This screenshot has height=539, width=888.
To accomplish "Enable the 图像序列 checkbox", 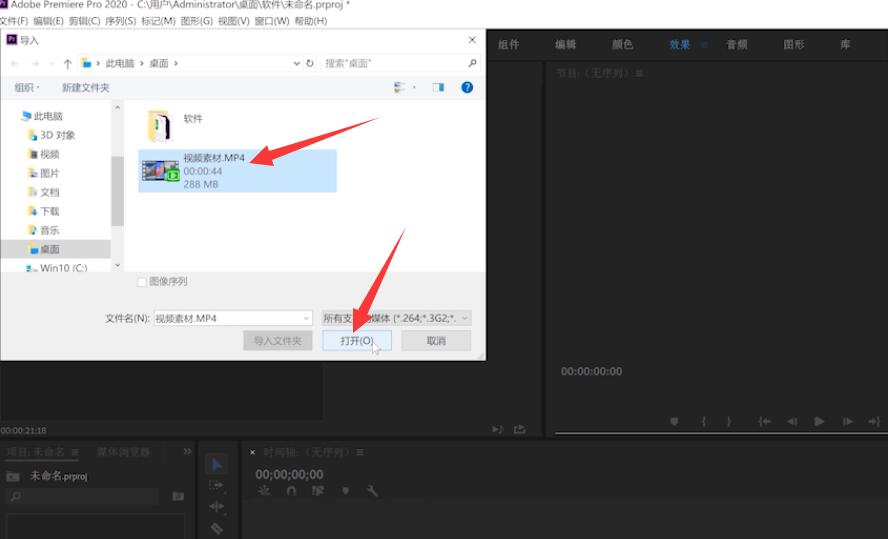I will click(x=142, y=281).
